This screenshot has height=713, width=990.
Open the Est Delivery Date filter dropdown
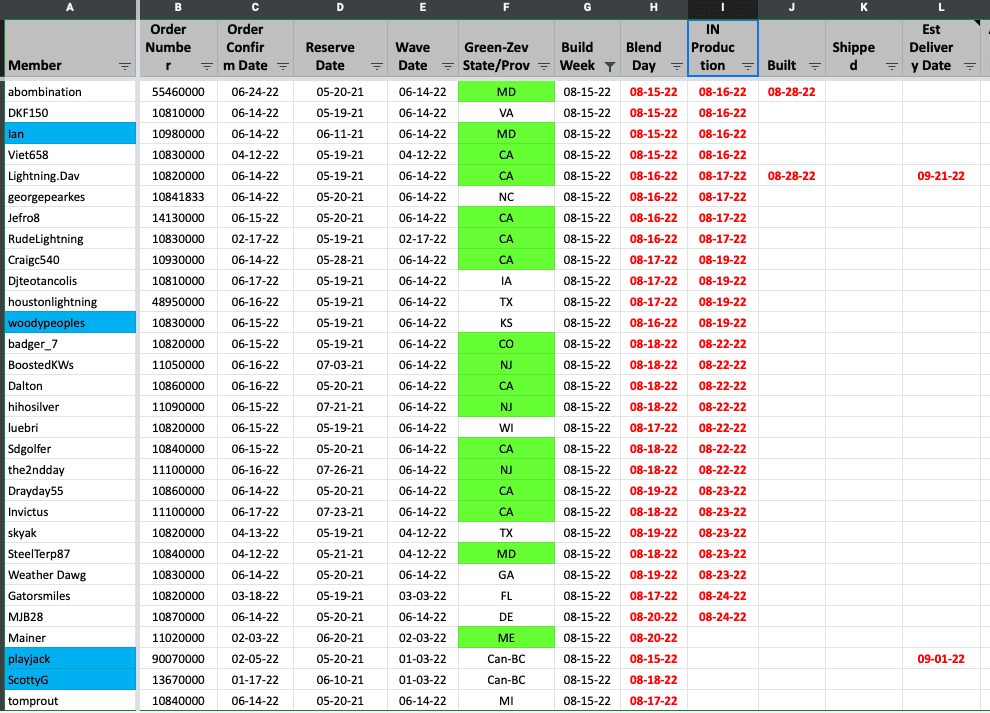tap(968, 66)
